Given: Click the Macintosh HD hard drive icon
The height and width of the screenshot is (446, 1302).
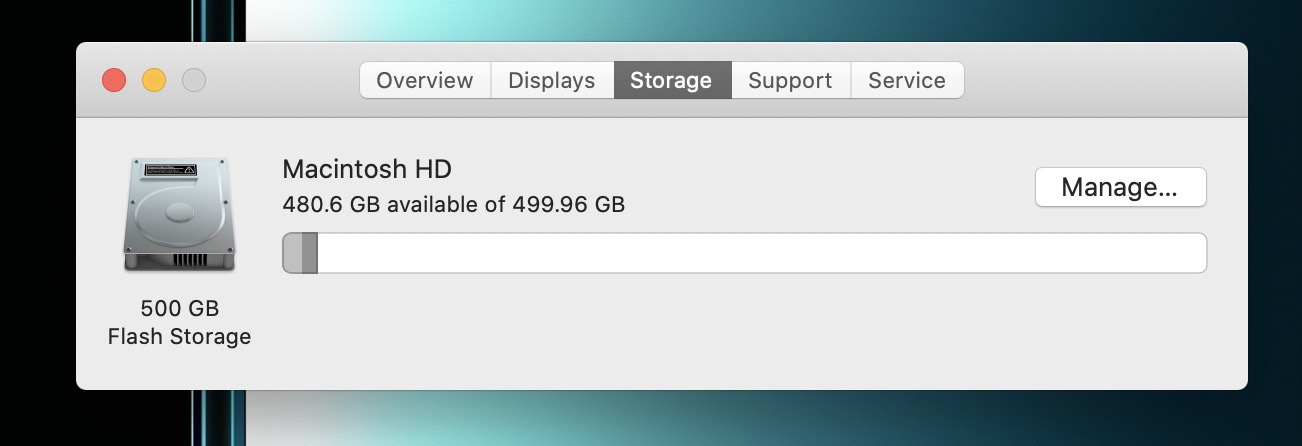Looking at the screenshot, I should pos(180,214).
